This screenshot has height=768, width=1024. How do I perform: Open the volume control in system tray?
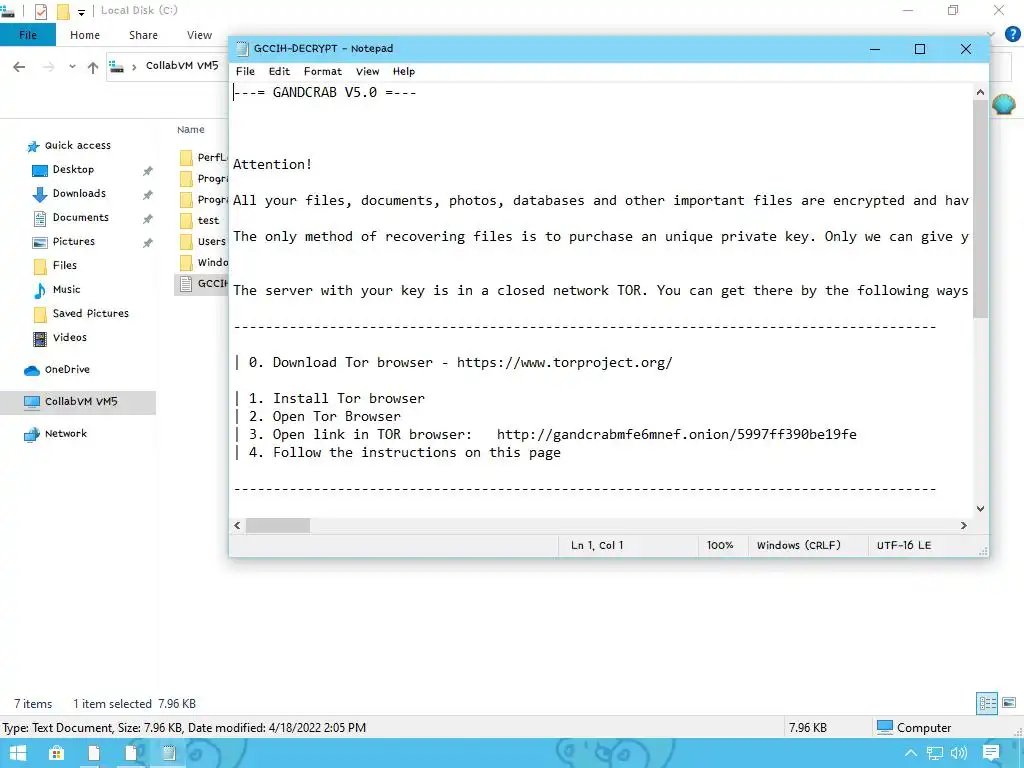coord(959,754)
